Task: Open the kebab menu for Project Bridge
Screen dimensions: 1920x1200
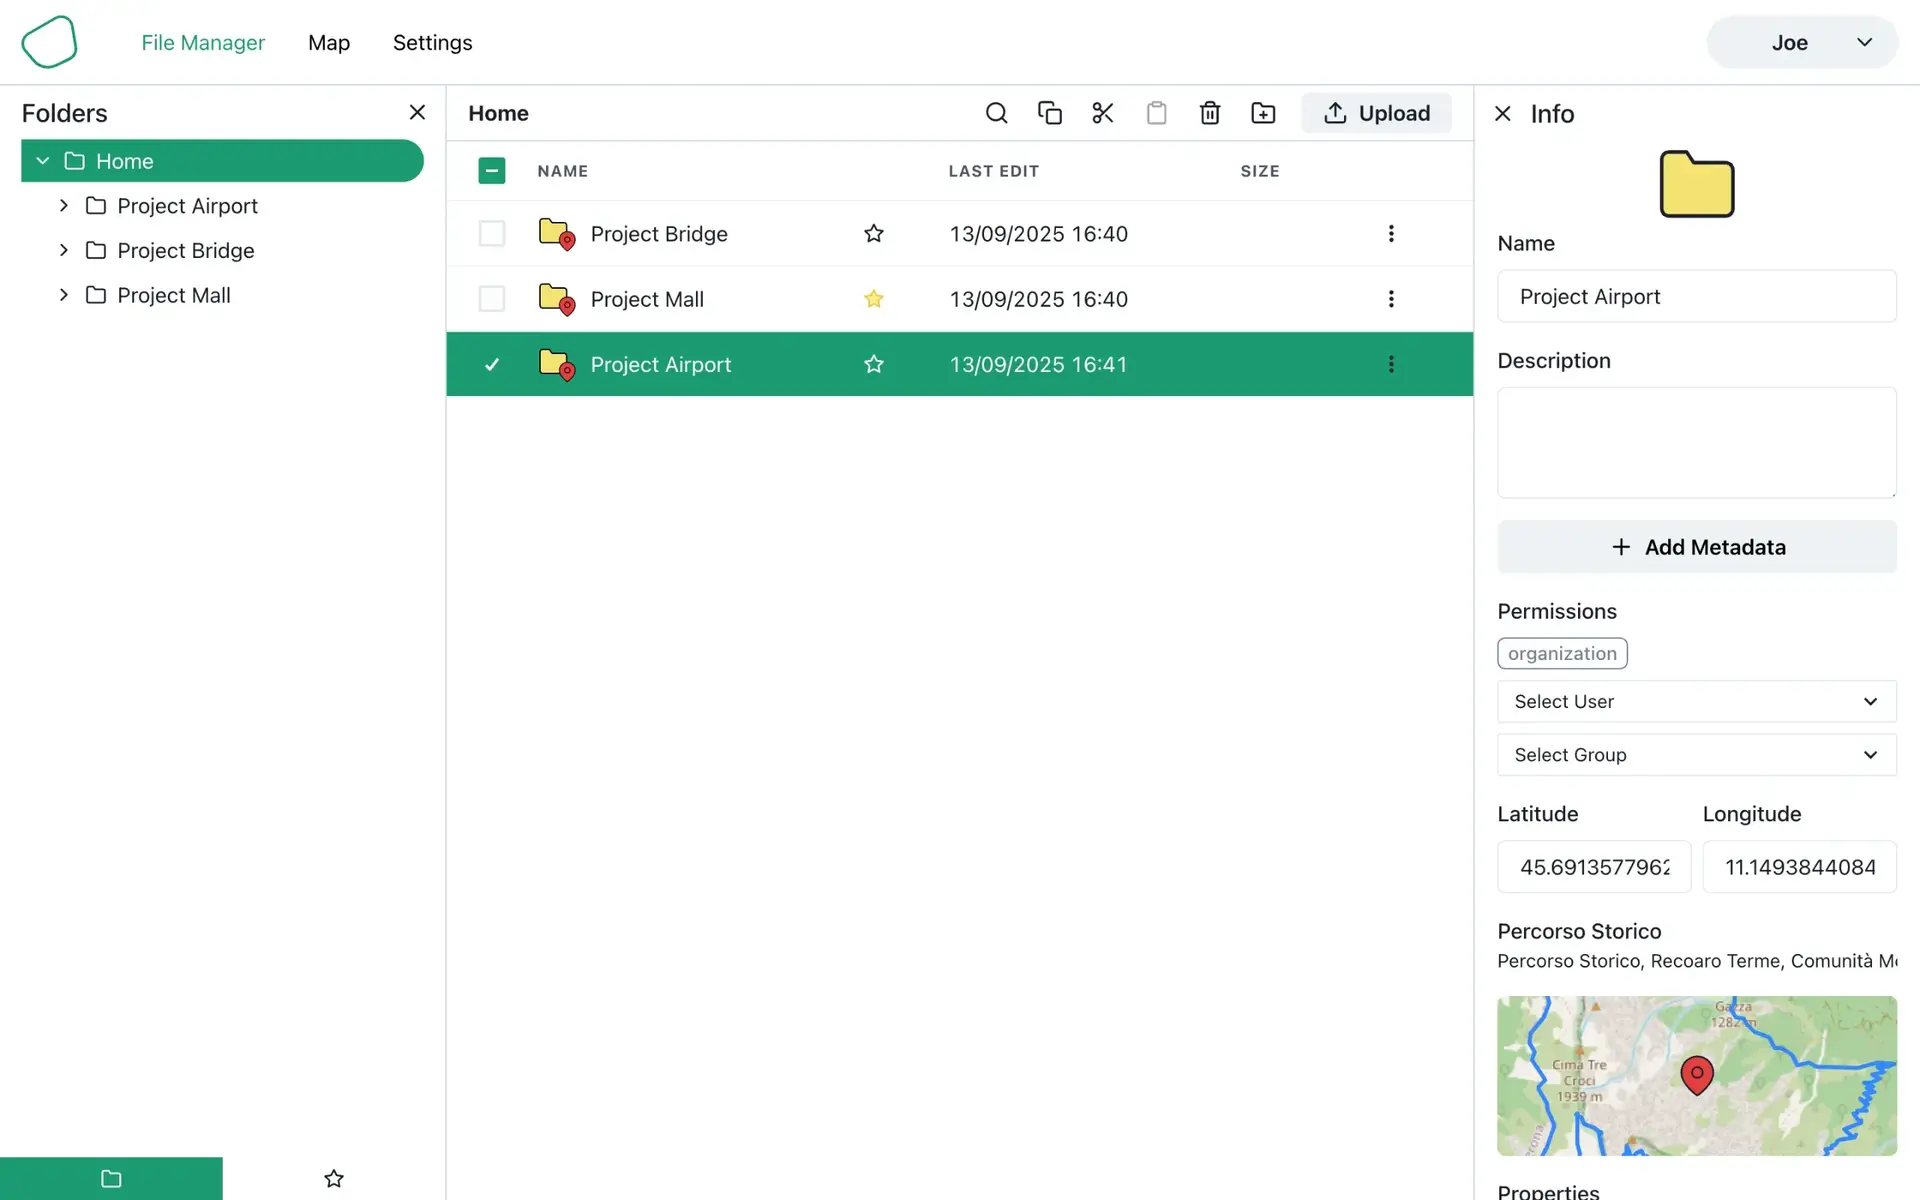Action: (1390, 233)
